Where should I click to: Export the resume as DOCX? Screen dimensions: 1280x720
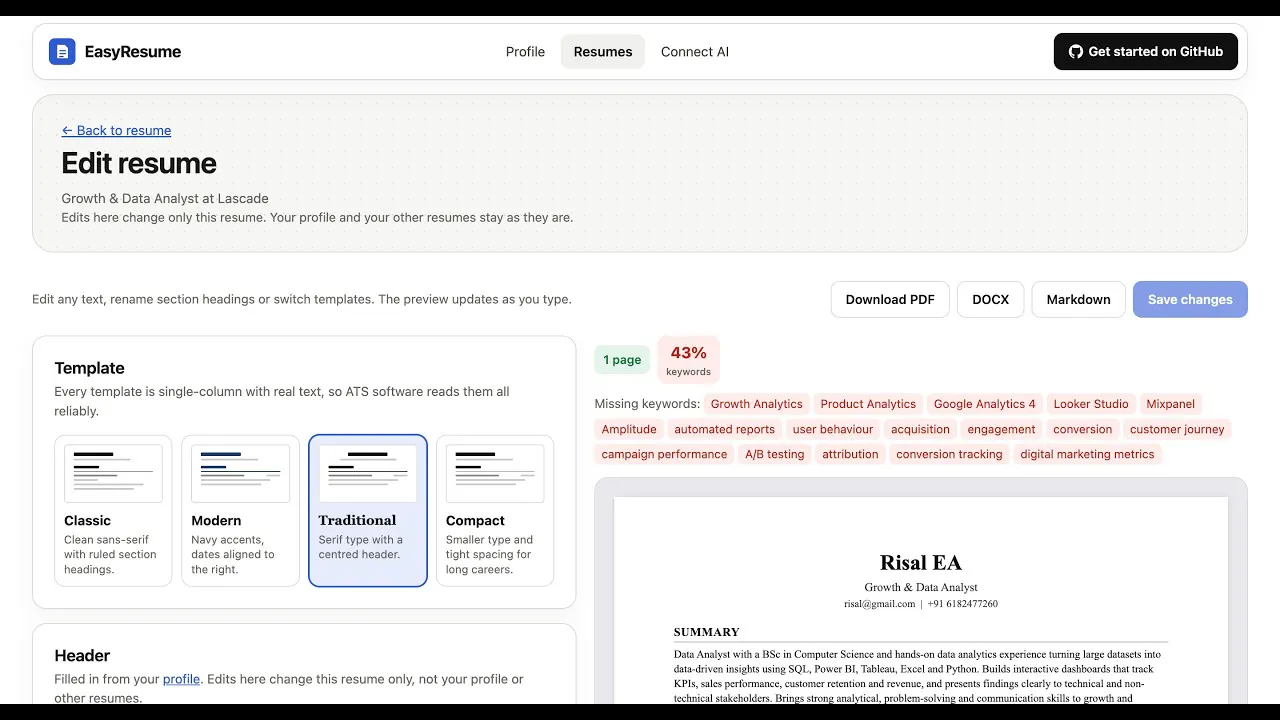coord(991,299)
